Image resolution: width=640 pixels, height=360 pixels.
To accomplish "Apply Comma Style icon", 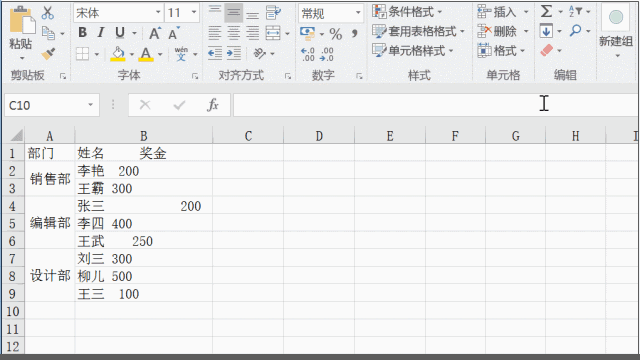I will point(354,33).
